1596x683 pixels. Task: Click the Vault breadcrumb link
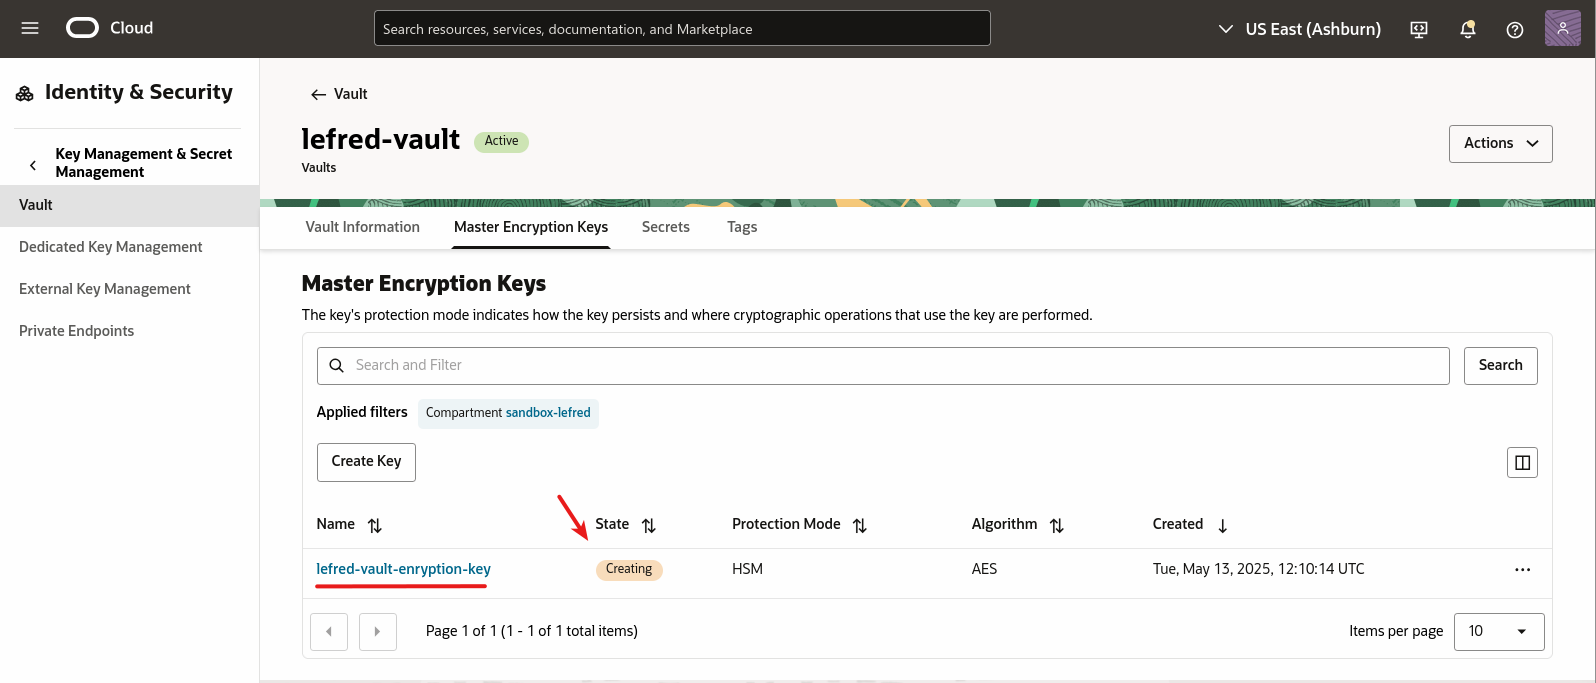click(x=350, y=94)
